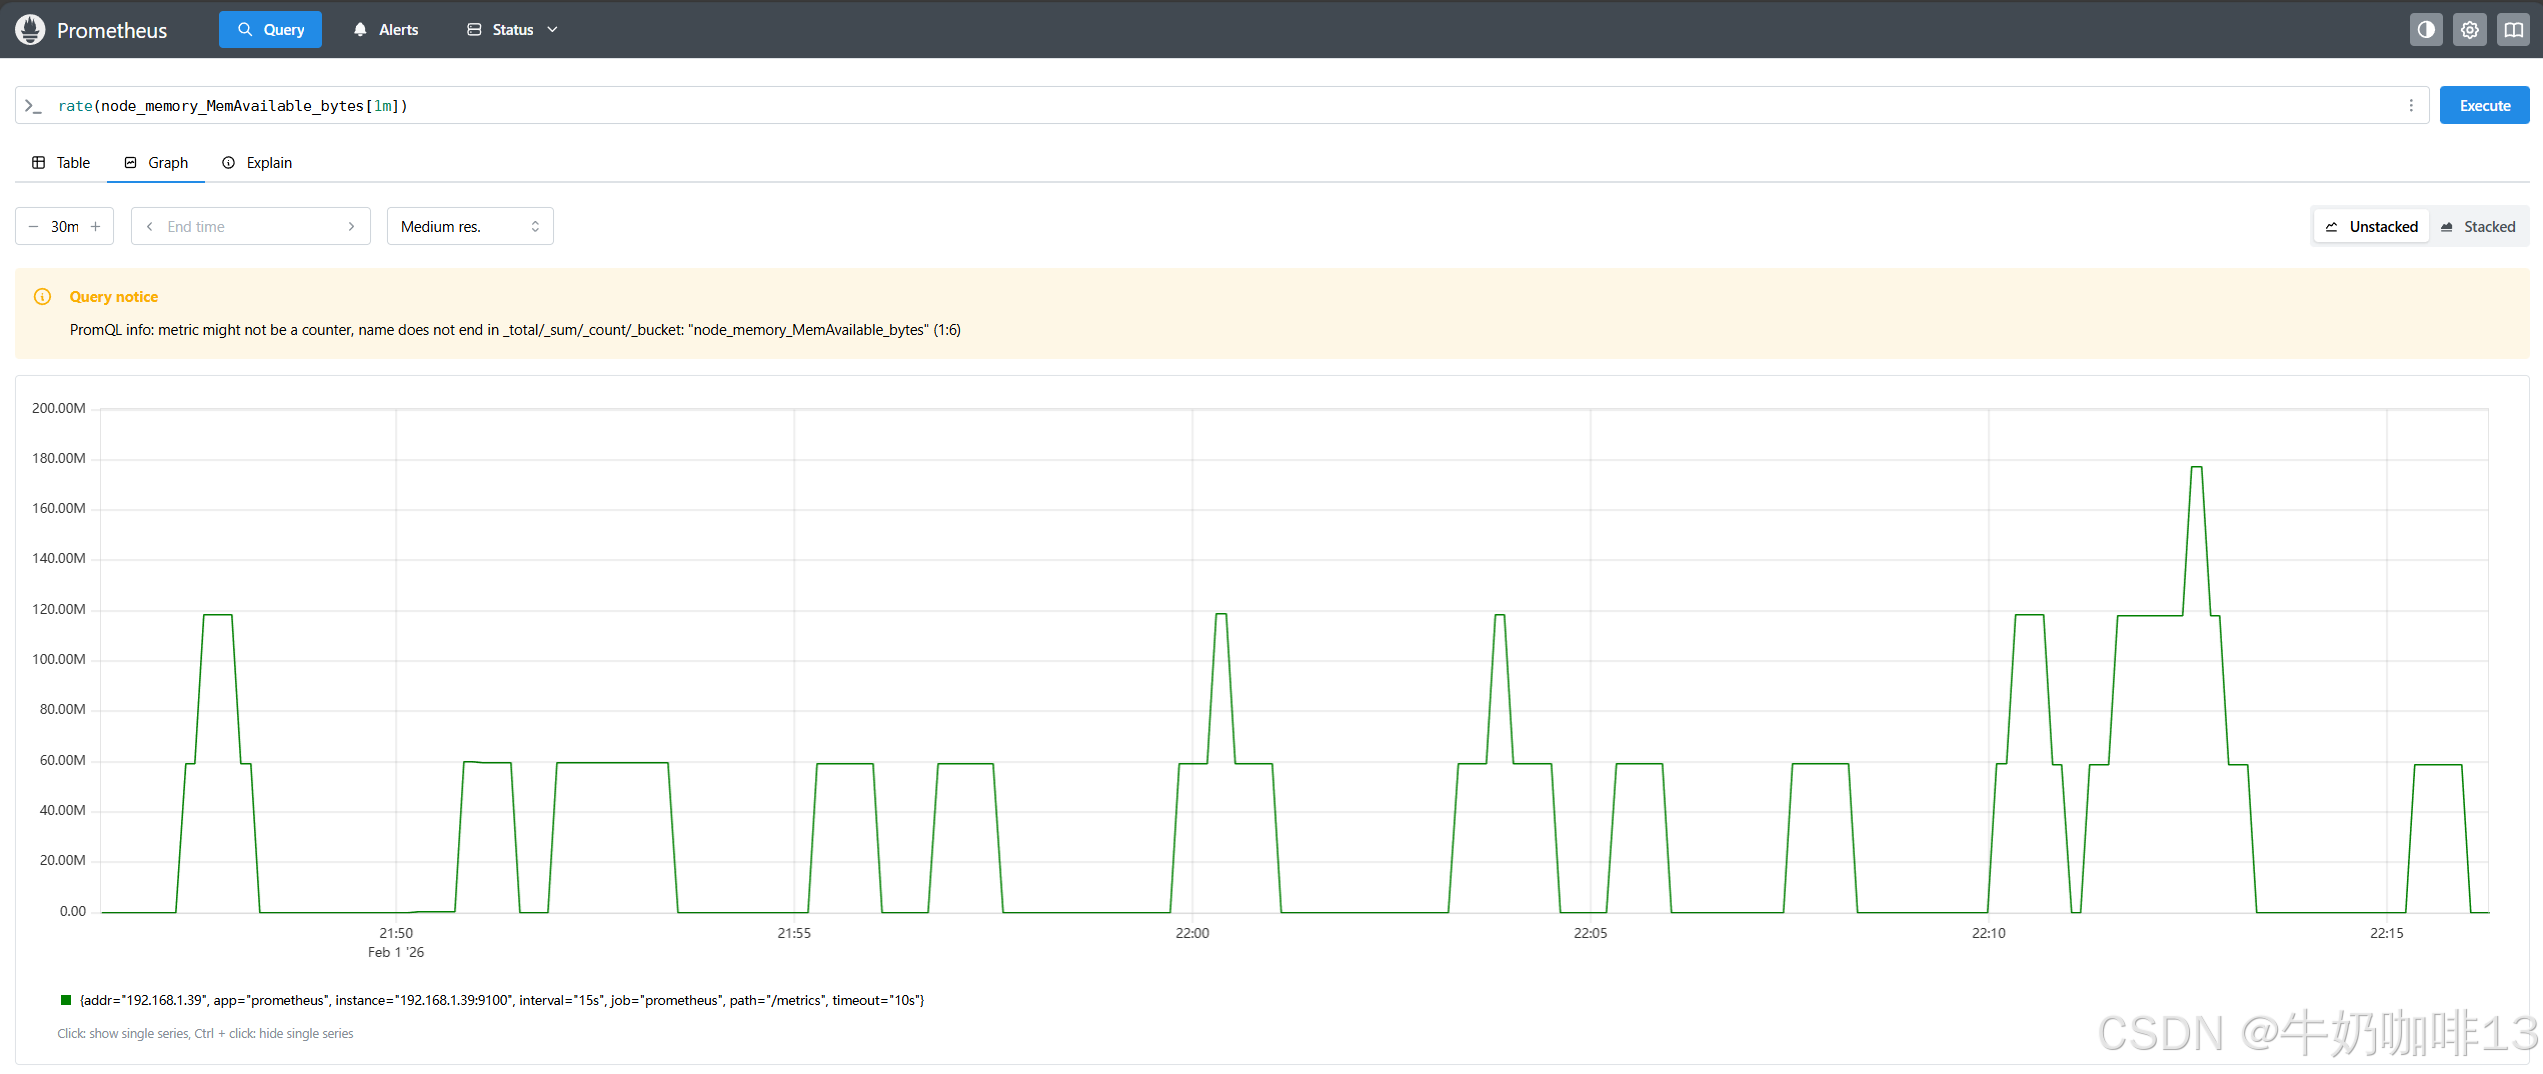Decrease the 30m range with minus

click(33, 227)
